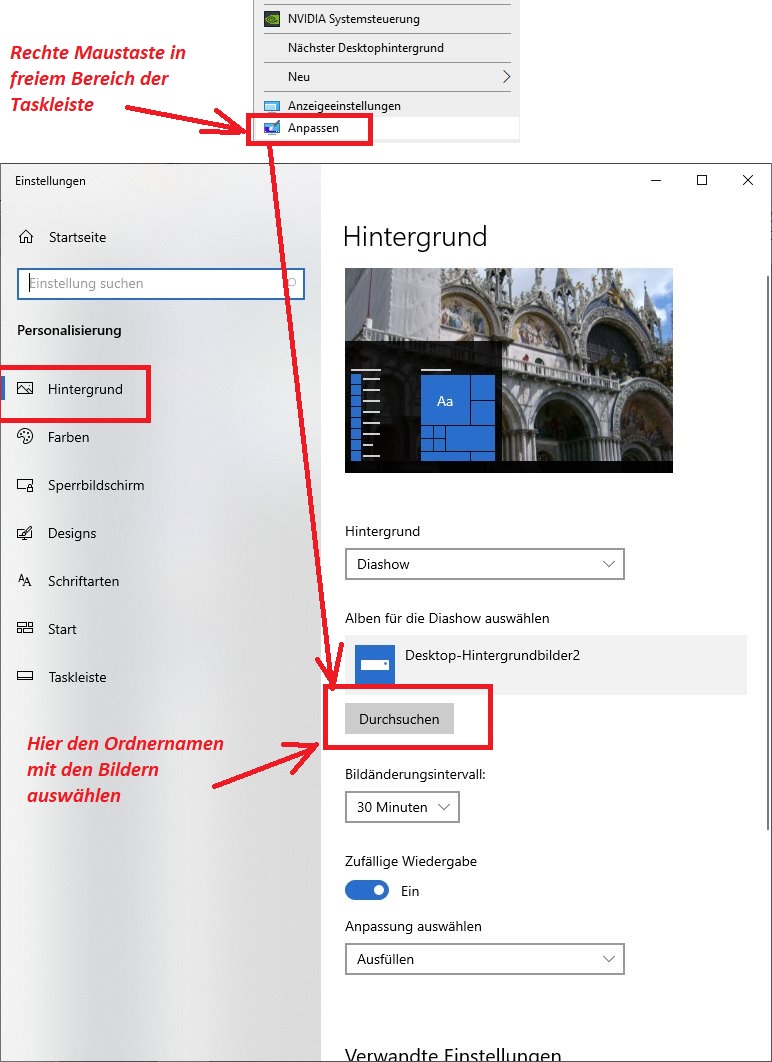The image size is (772, 1062).
Task: Open the Neu context menu item
Action: 386,77
